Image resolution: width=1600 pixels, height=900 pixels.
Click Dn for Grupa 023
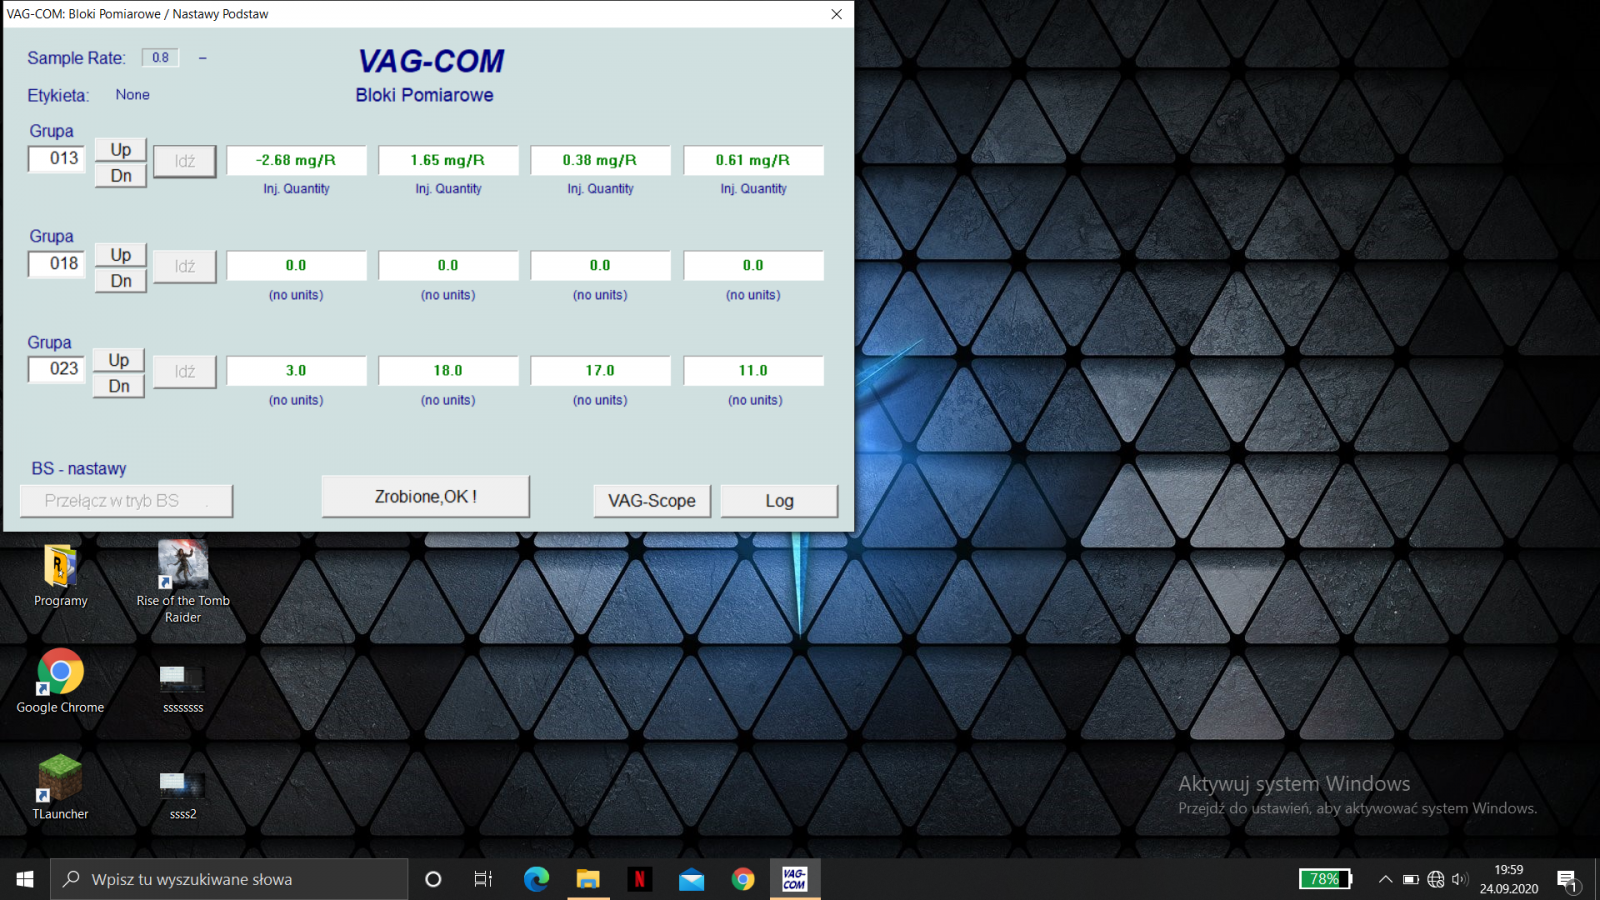tap(119, 386)
